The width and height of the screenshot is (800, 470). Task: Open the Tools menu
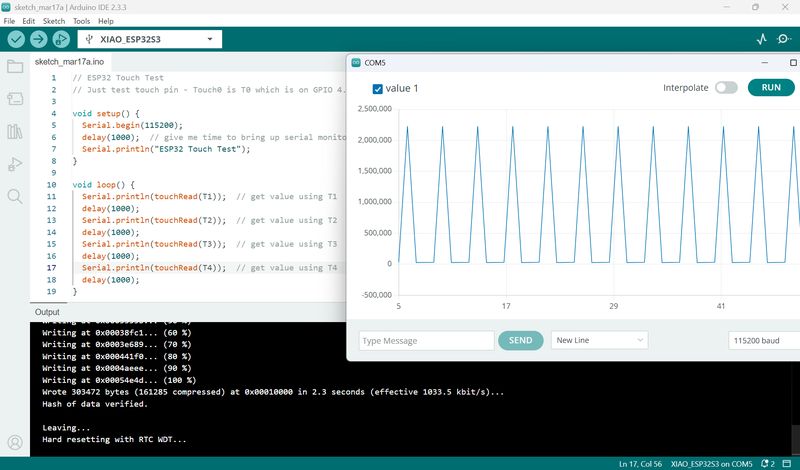81,21
